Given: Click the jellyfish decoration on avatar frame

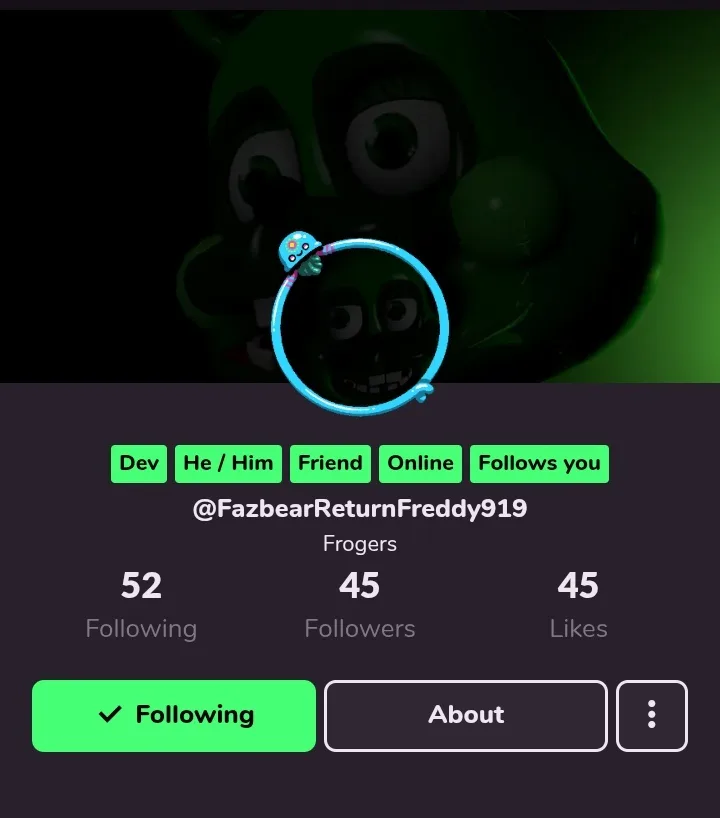Looking at the screenshot, I should click(300, 253).
